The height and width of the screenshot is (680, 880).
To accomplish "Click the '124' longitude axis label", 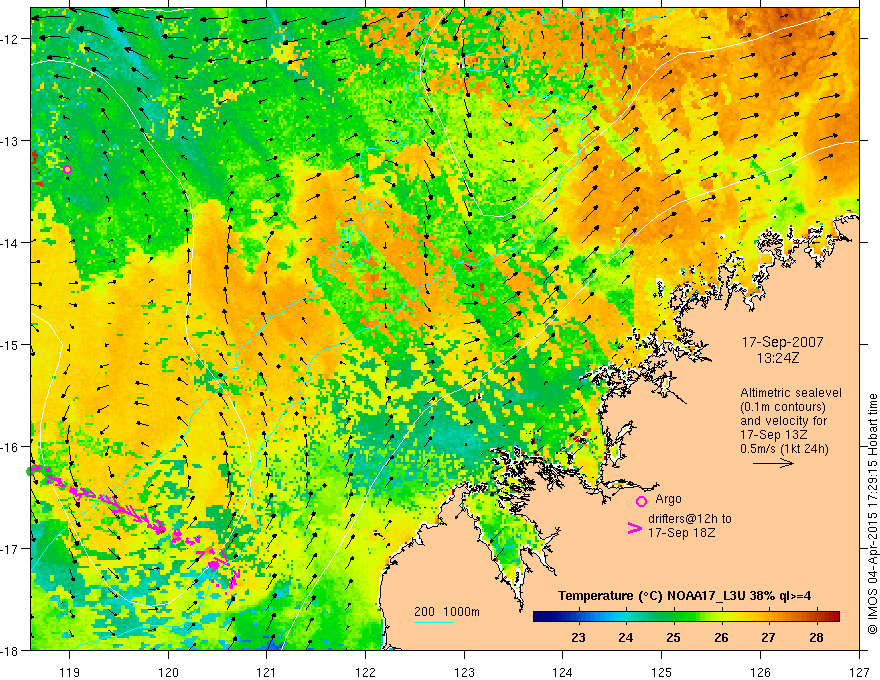I will (563, 672).
